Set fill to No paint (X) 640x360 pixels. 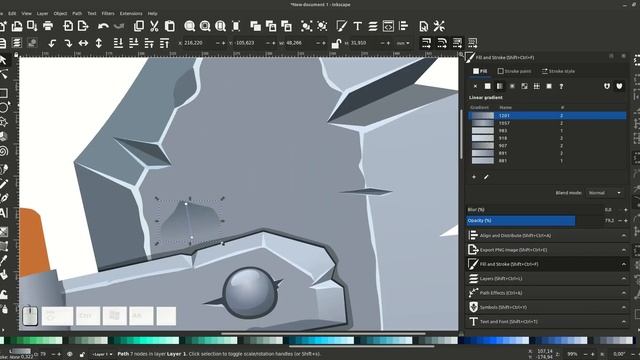point(475,86)
